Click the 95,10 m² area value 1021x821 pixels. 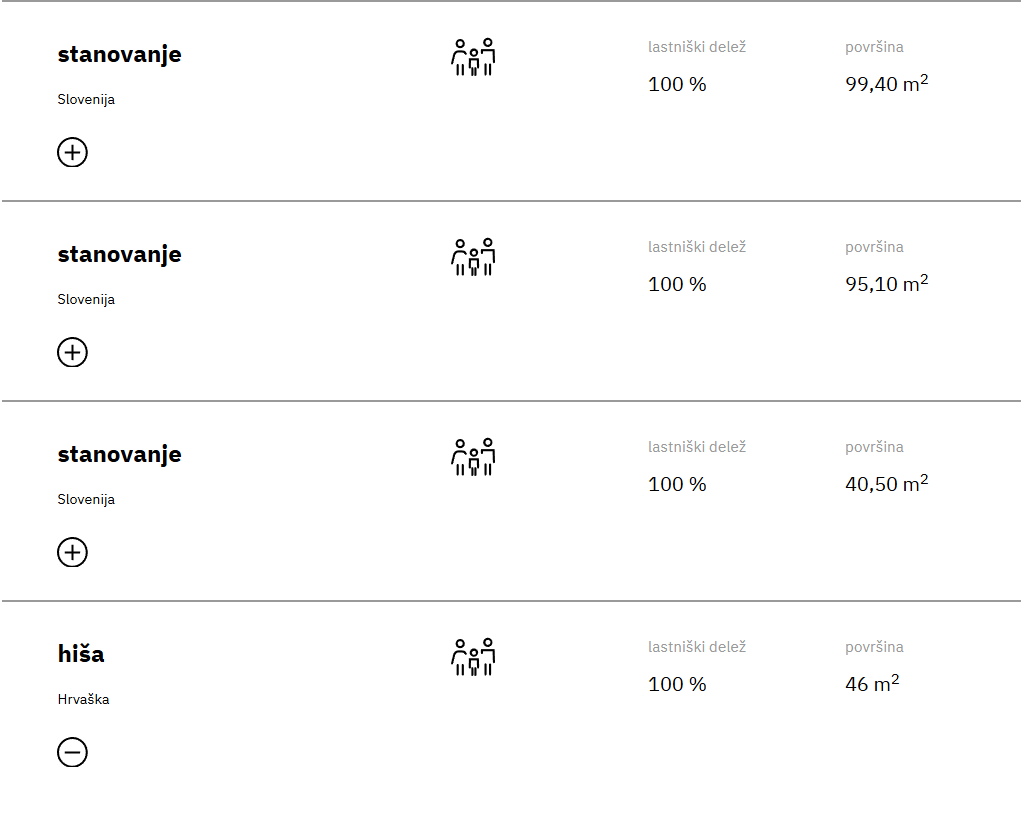click(887, 283)
